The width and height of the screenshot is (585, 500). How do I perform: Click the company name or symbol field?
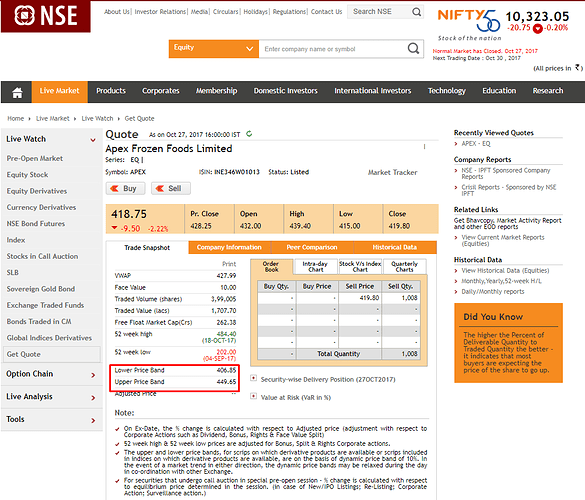point(332,49)
